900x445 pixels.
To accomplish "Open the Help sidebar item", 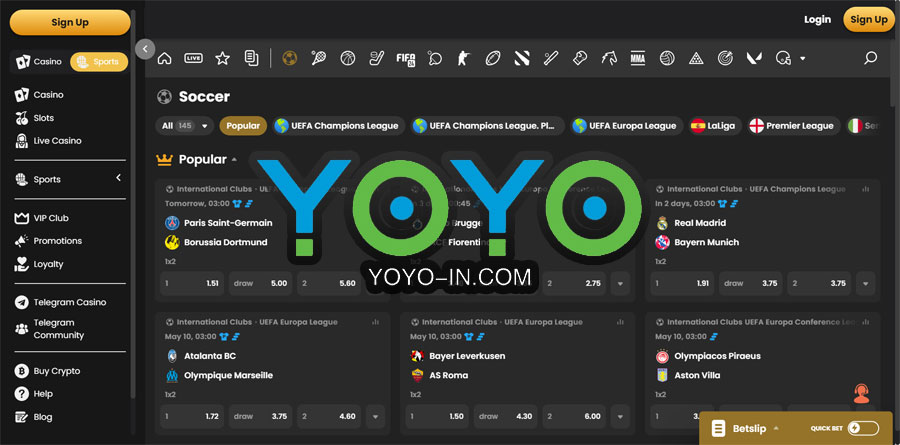I will coord(42,394).
